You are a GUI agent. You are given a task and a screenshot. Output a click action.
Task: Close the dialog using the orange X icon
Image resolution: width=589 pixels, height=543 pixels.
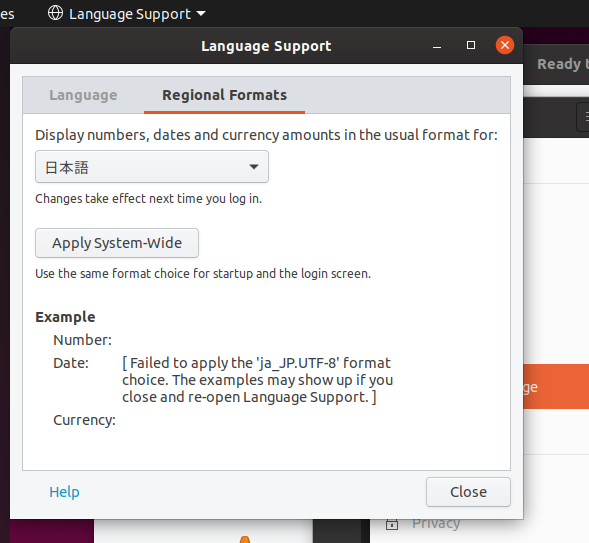point(504,45)
